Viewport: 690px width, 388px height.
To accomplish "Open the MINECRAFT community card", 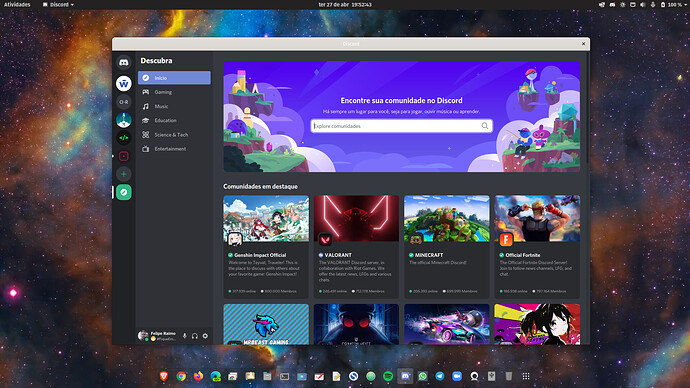I will tap(447, 247).
